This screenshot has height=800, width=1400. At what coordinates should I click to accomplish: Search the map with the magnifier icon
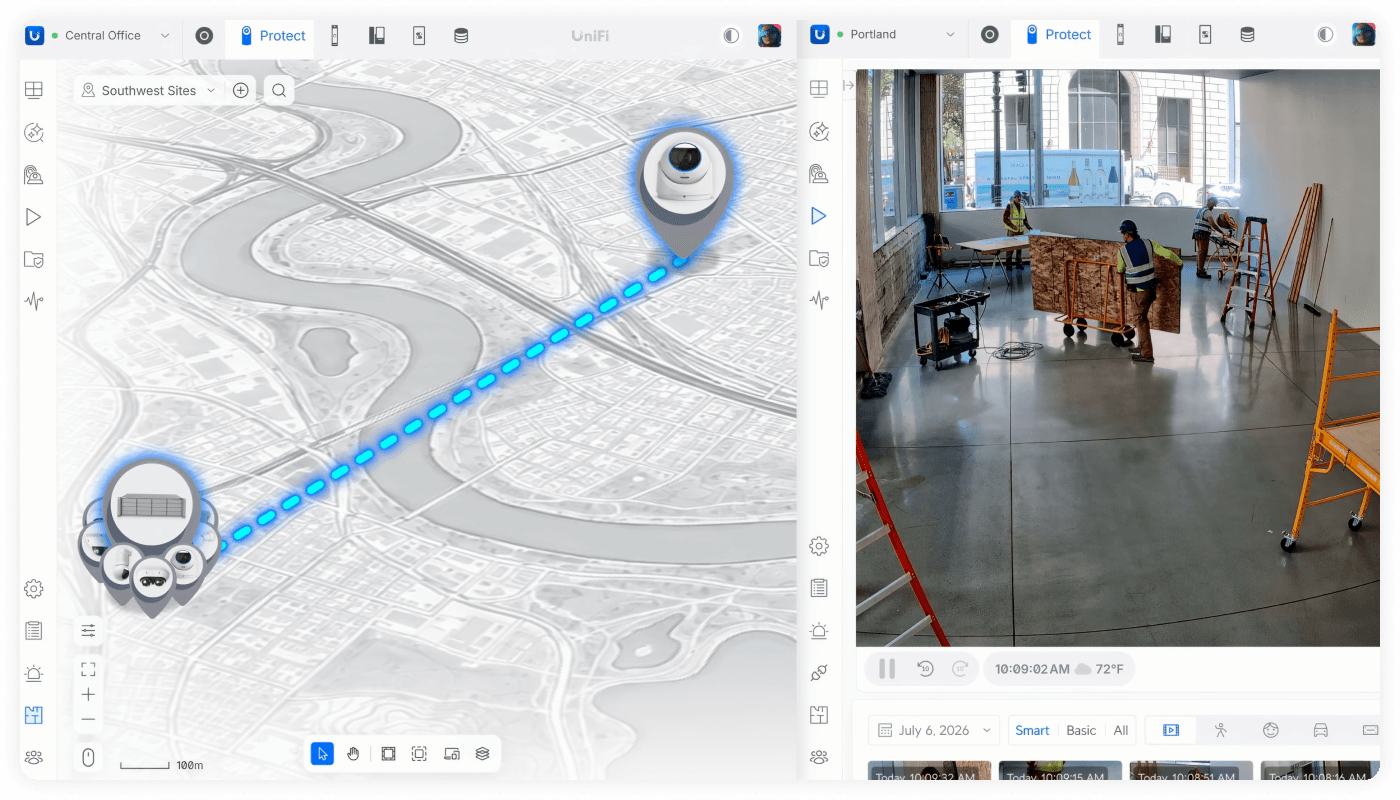pyautogui.click(x=279, y=90)
